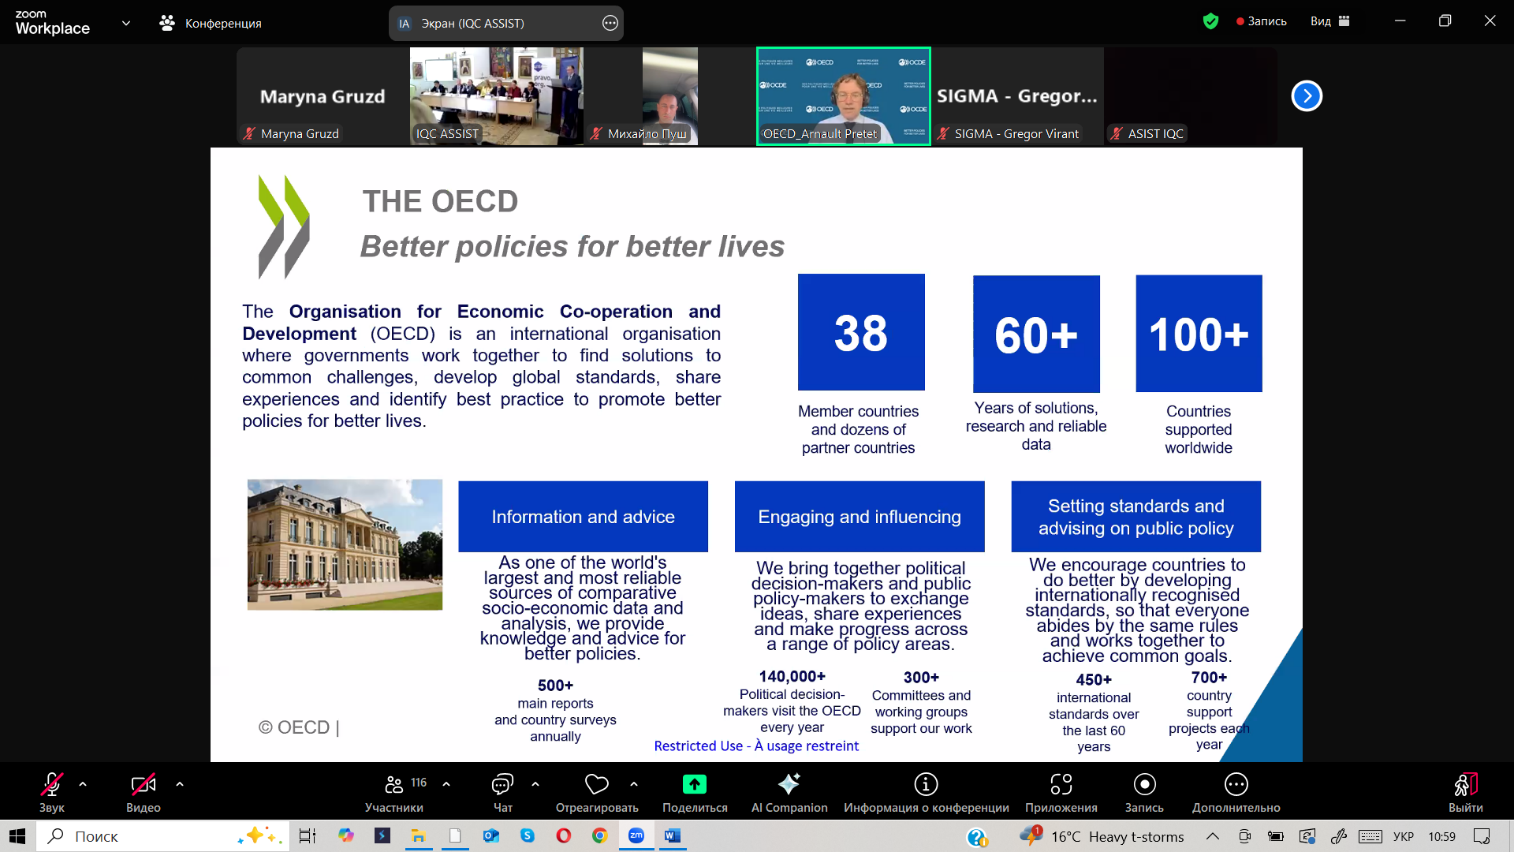The width and height of the screenshot is (1514, 852).
Task: Open File Explorer from the taskbar
Action: pyautogui.click(x=418, y=836)
